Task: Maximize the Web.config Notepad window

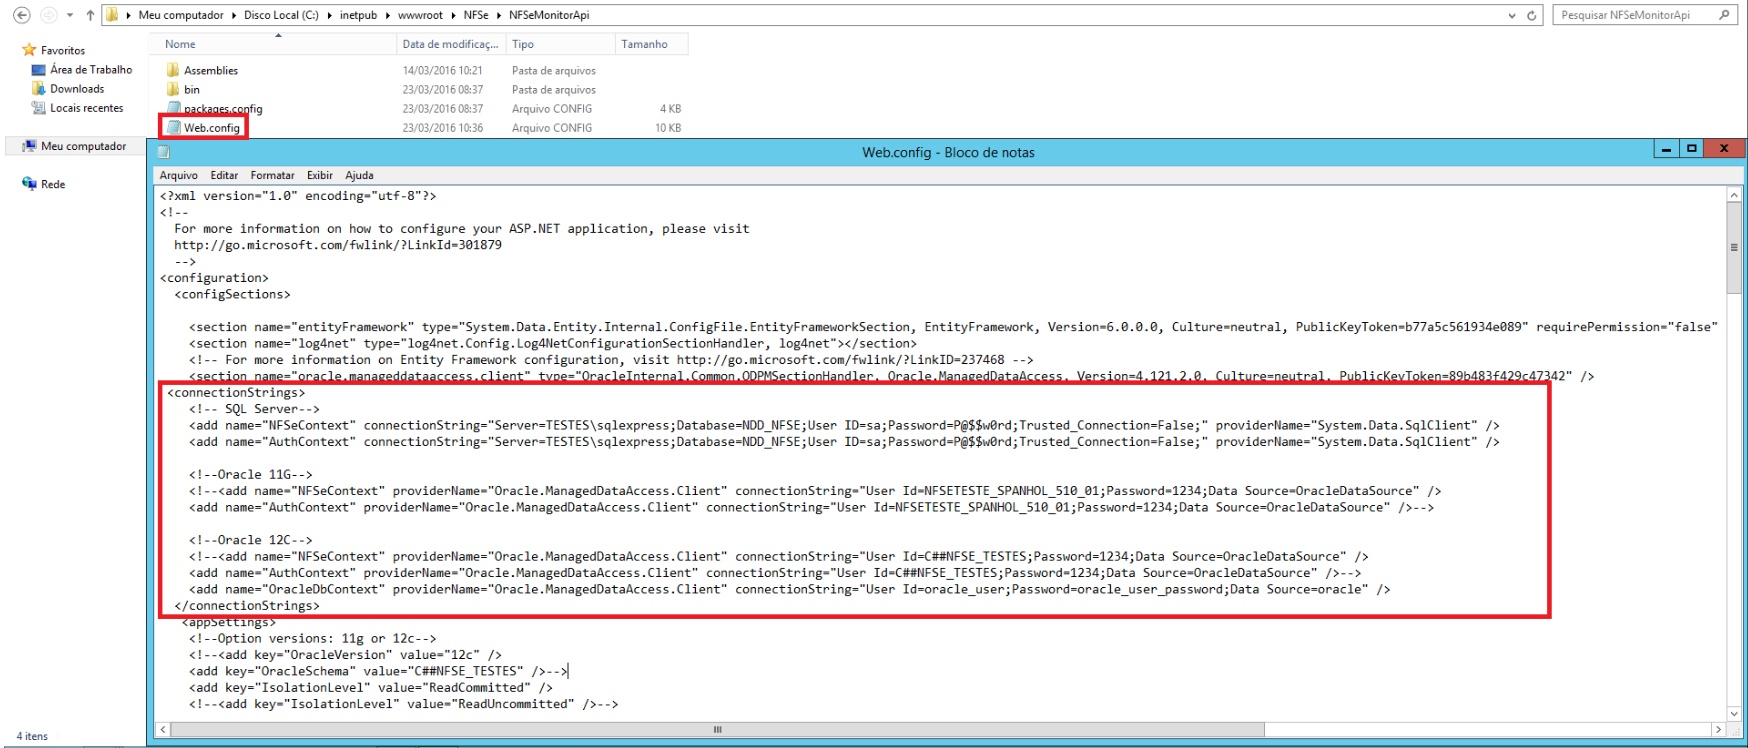Action: point(1692,149)
